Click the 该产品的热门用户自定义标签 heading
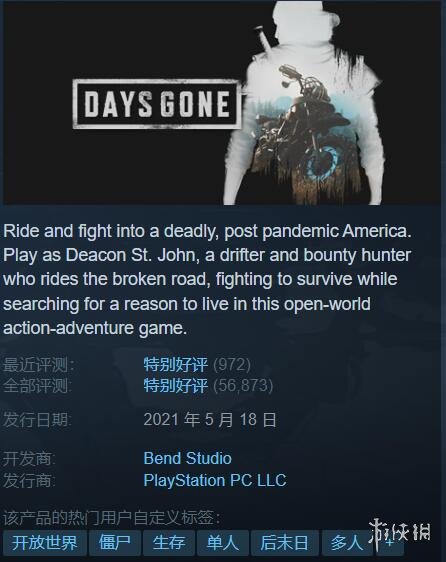Image resolution: width=446 pixels, height=562 pixels. (x=112, y=518)
